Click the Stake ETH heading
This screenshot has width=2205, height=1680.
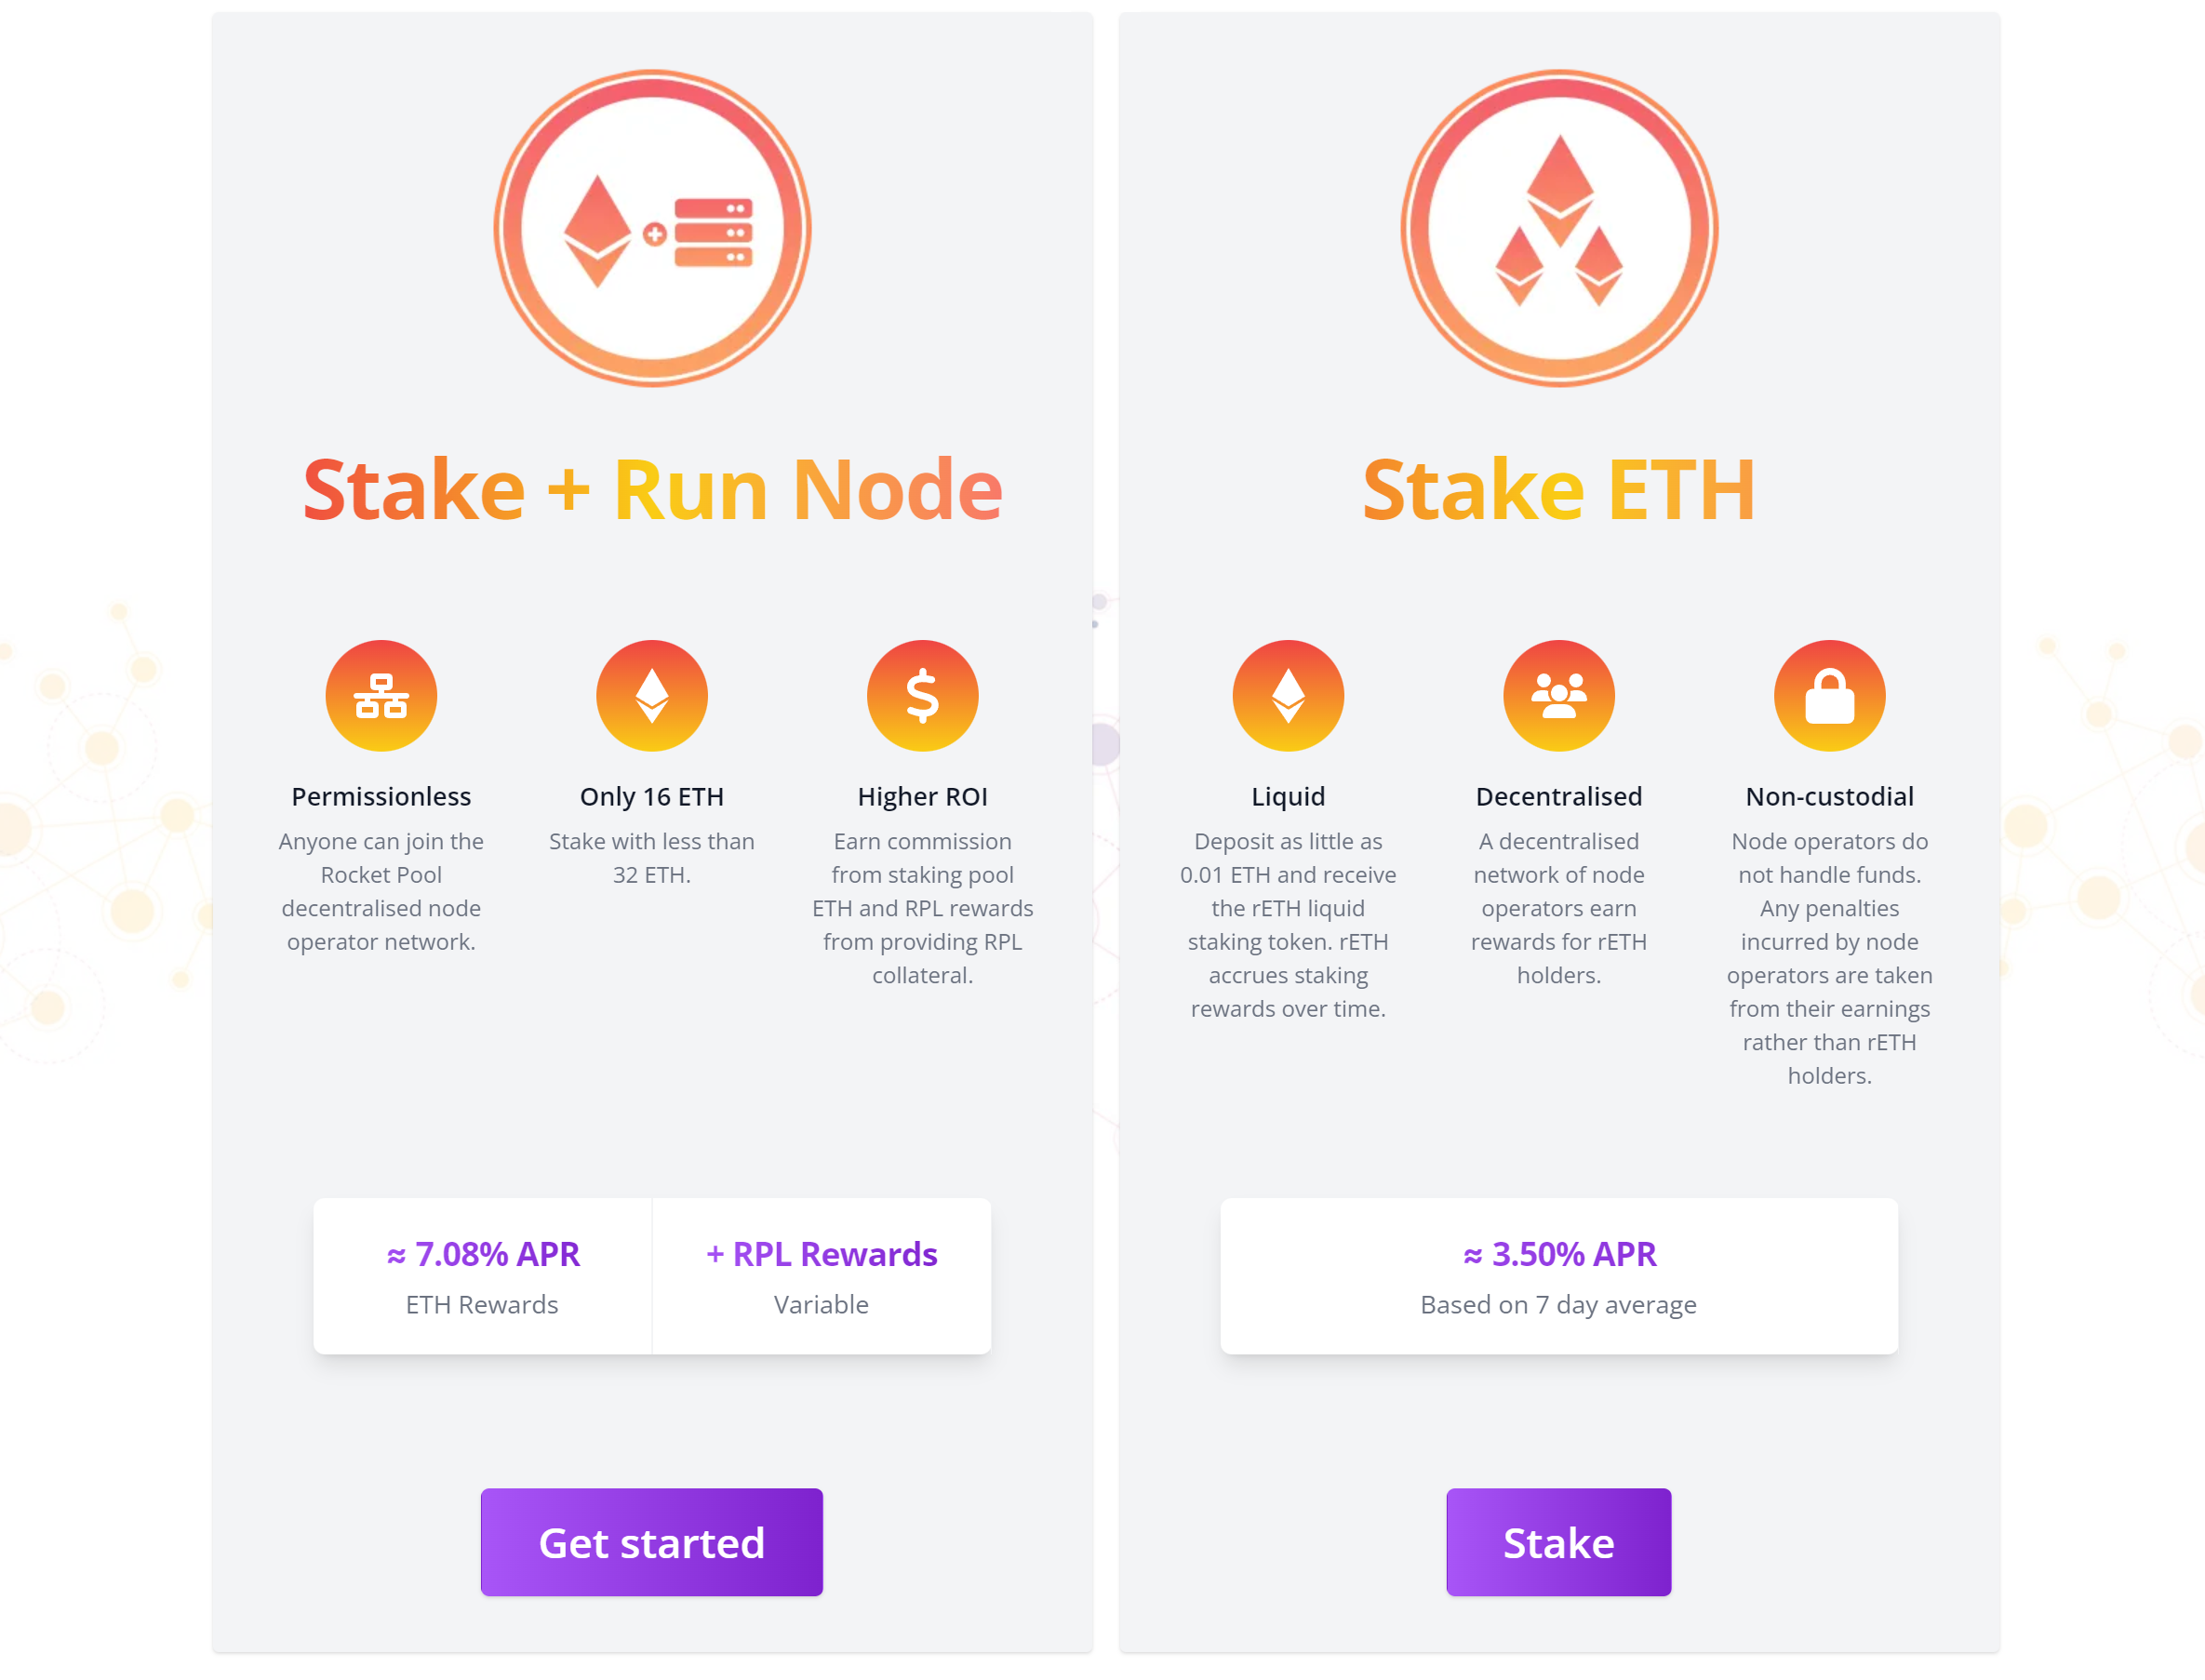coord(1558,490)
